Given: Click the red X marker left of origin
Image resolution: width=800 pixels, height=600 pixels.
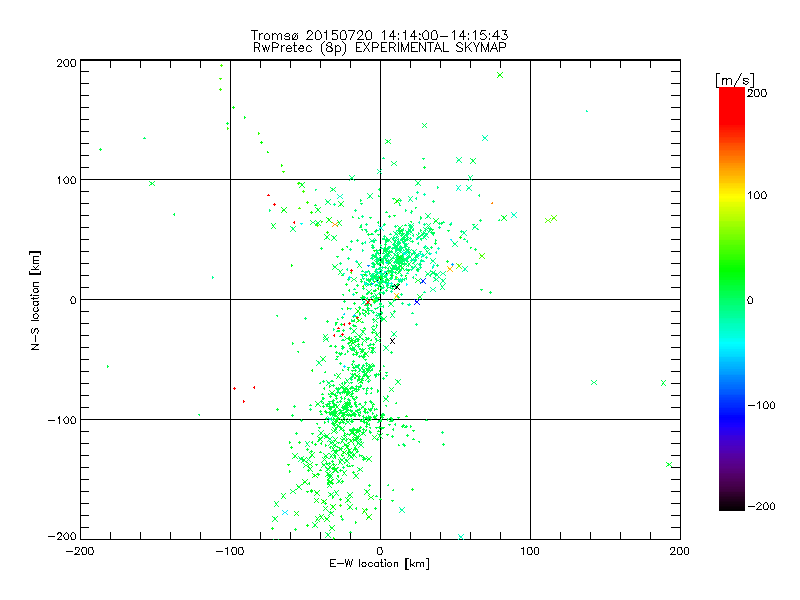Looking at the screenshot, I should 367,303.
